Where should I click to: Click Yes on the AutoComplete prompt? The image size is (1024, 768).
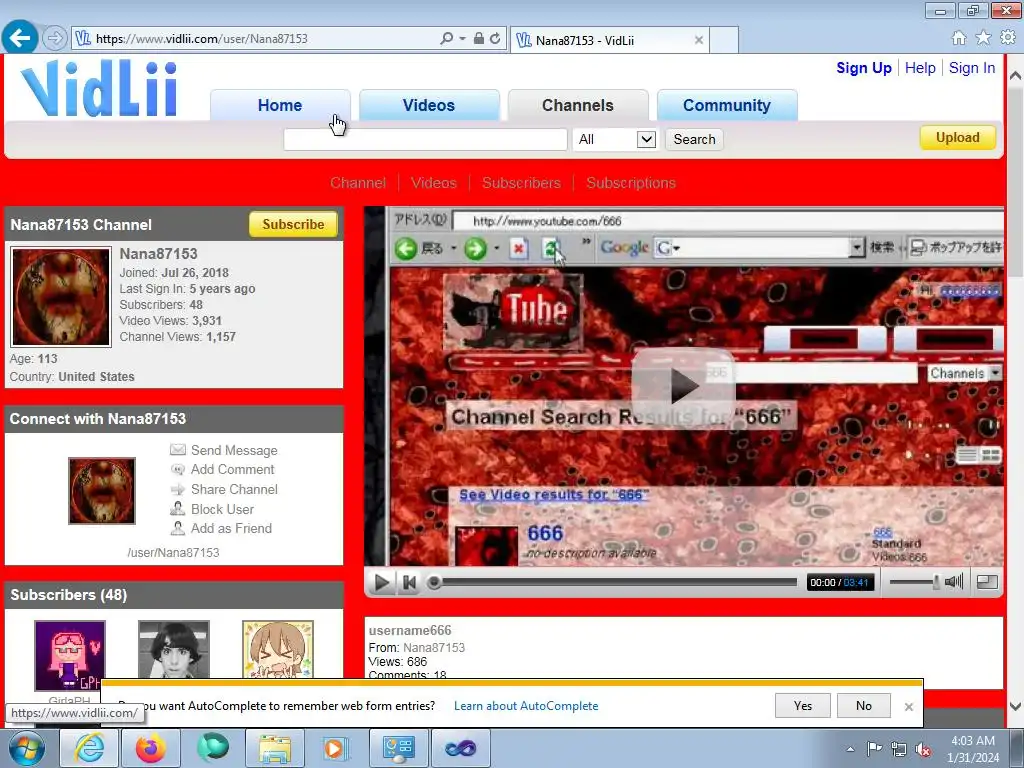click(803, 705)
